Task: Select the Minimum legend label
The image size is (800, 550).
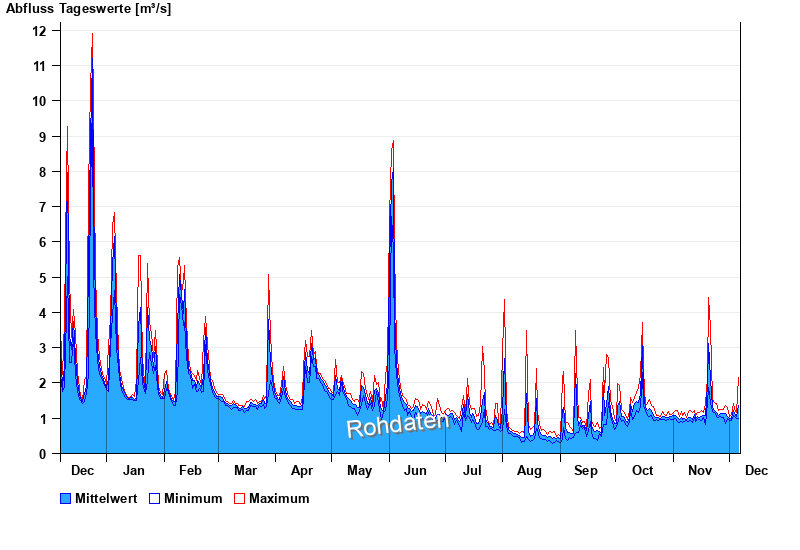Action: (193, 498)
